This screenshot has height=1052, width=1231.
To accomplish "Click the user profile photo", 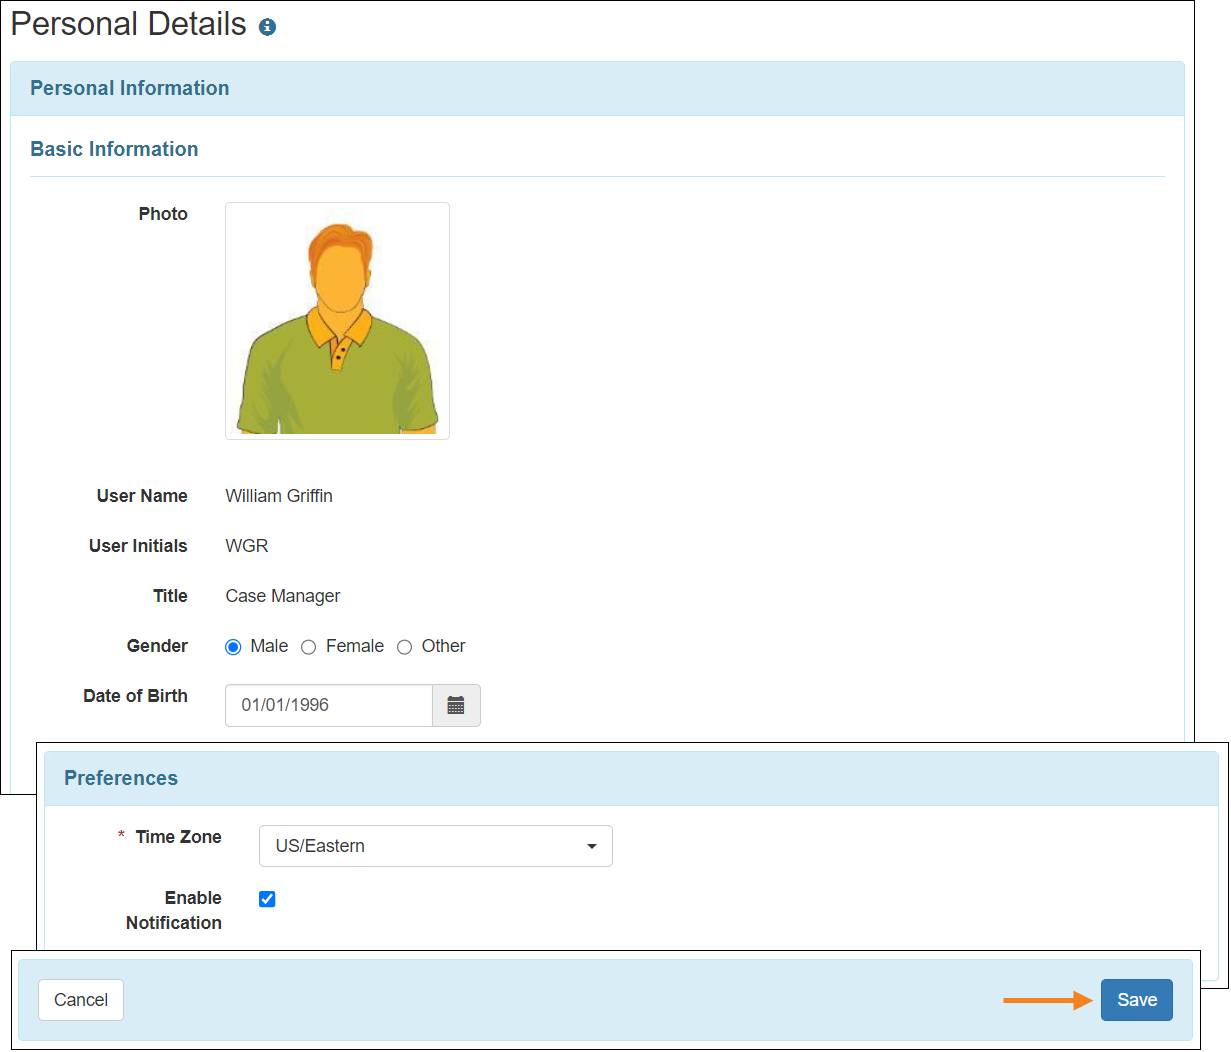I will click(x=337, y=320).
